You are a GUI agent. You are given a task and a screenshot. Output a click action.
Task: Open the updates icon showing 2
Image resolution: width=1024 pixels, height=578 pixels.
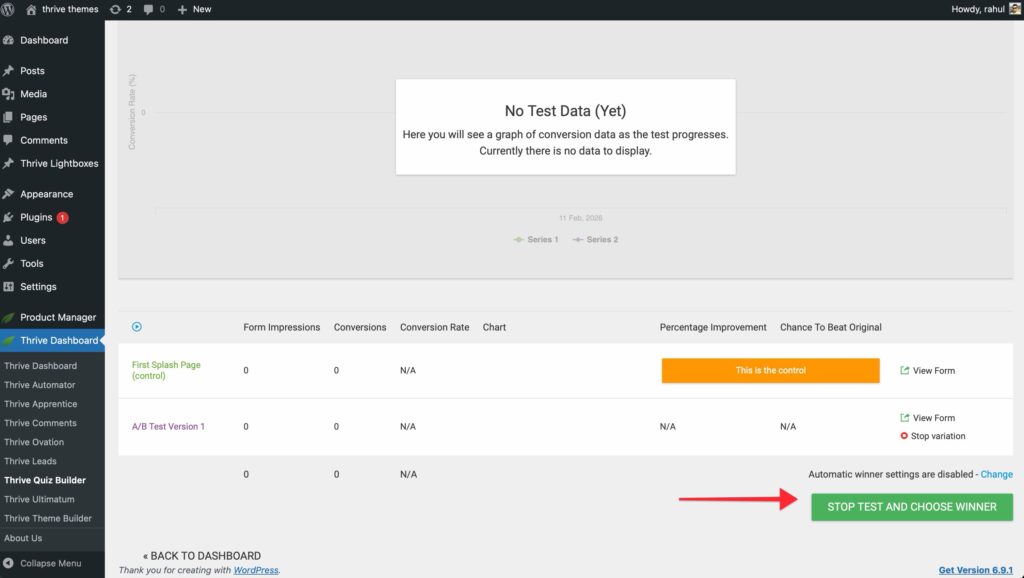pos(115,9)
